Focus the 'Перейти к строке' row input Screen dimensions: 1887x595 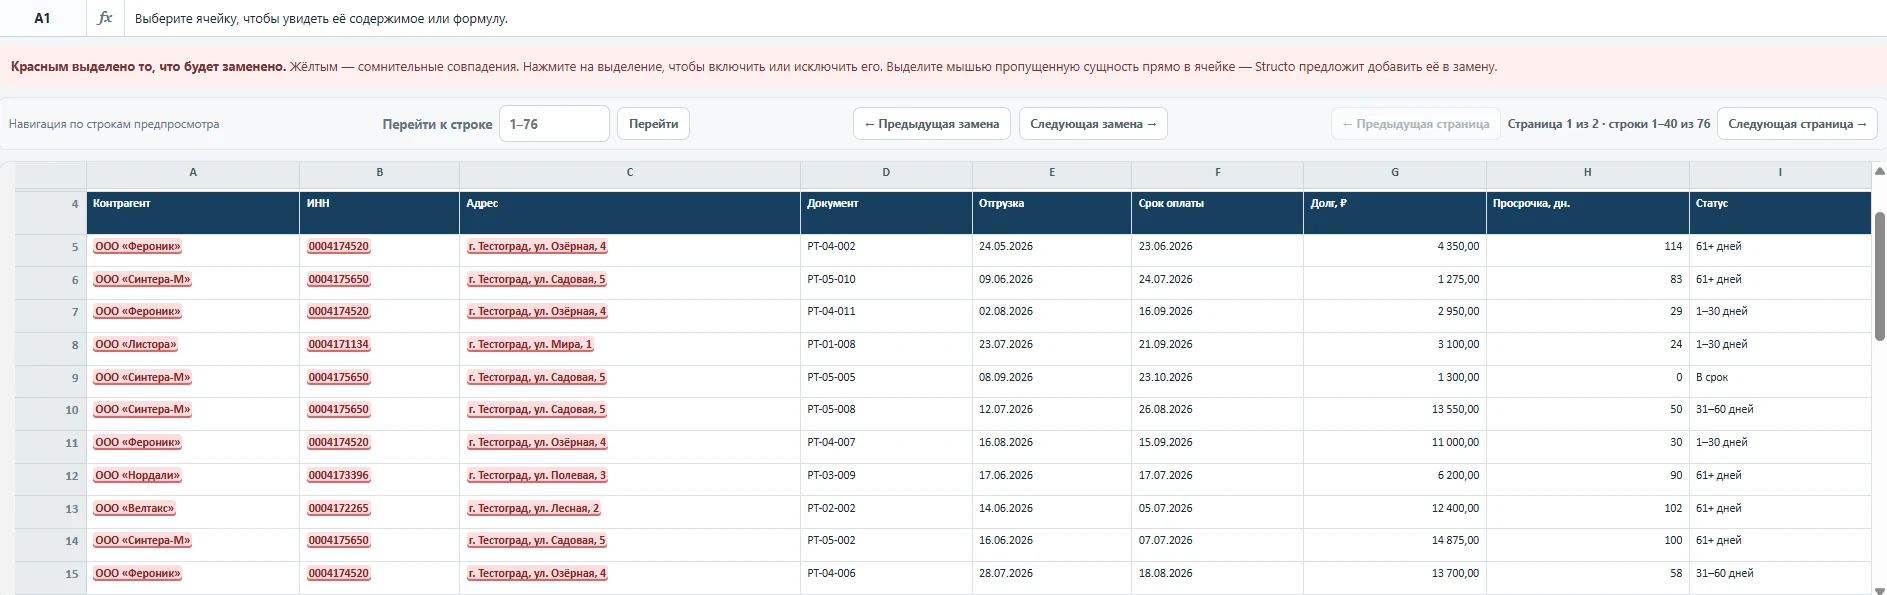tap(554, 124)
